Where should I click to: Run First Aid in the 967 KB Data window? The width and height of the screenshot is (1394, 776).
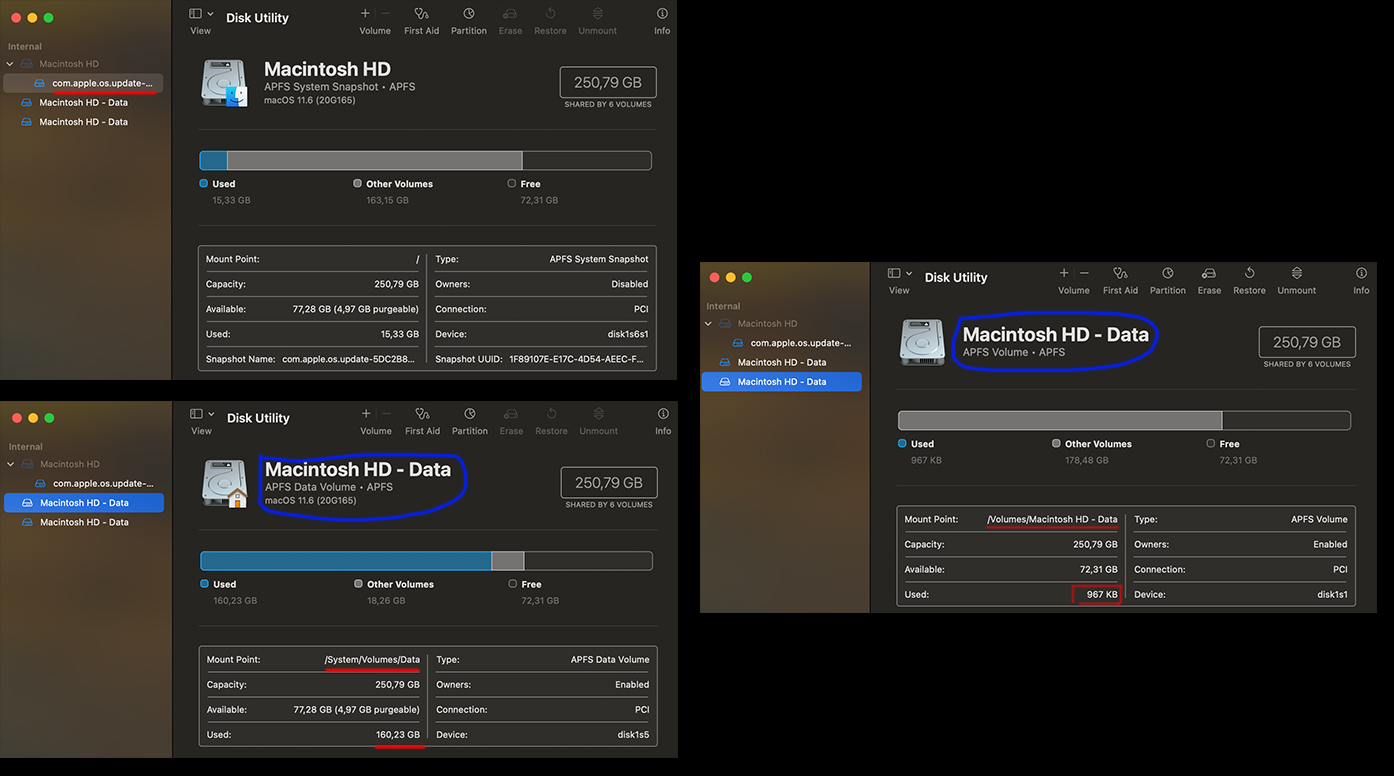click(x=1120, y=273)
